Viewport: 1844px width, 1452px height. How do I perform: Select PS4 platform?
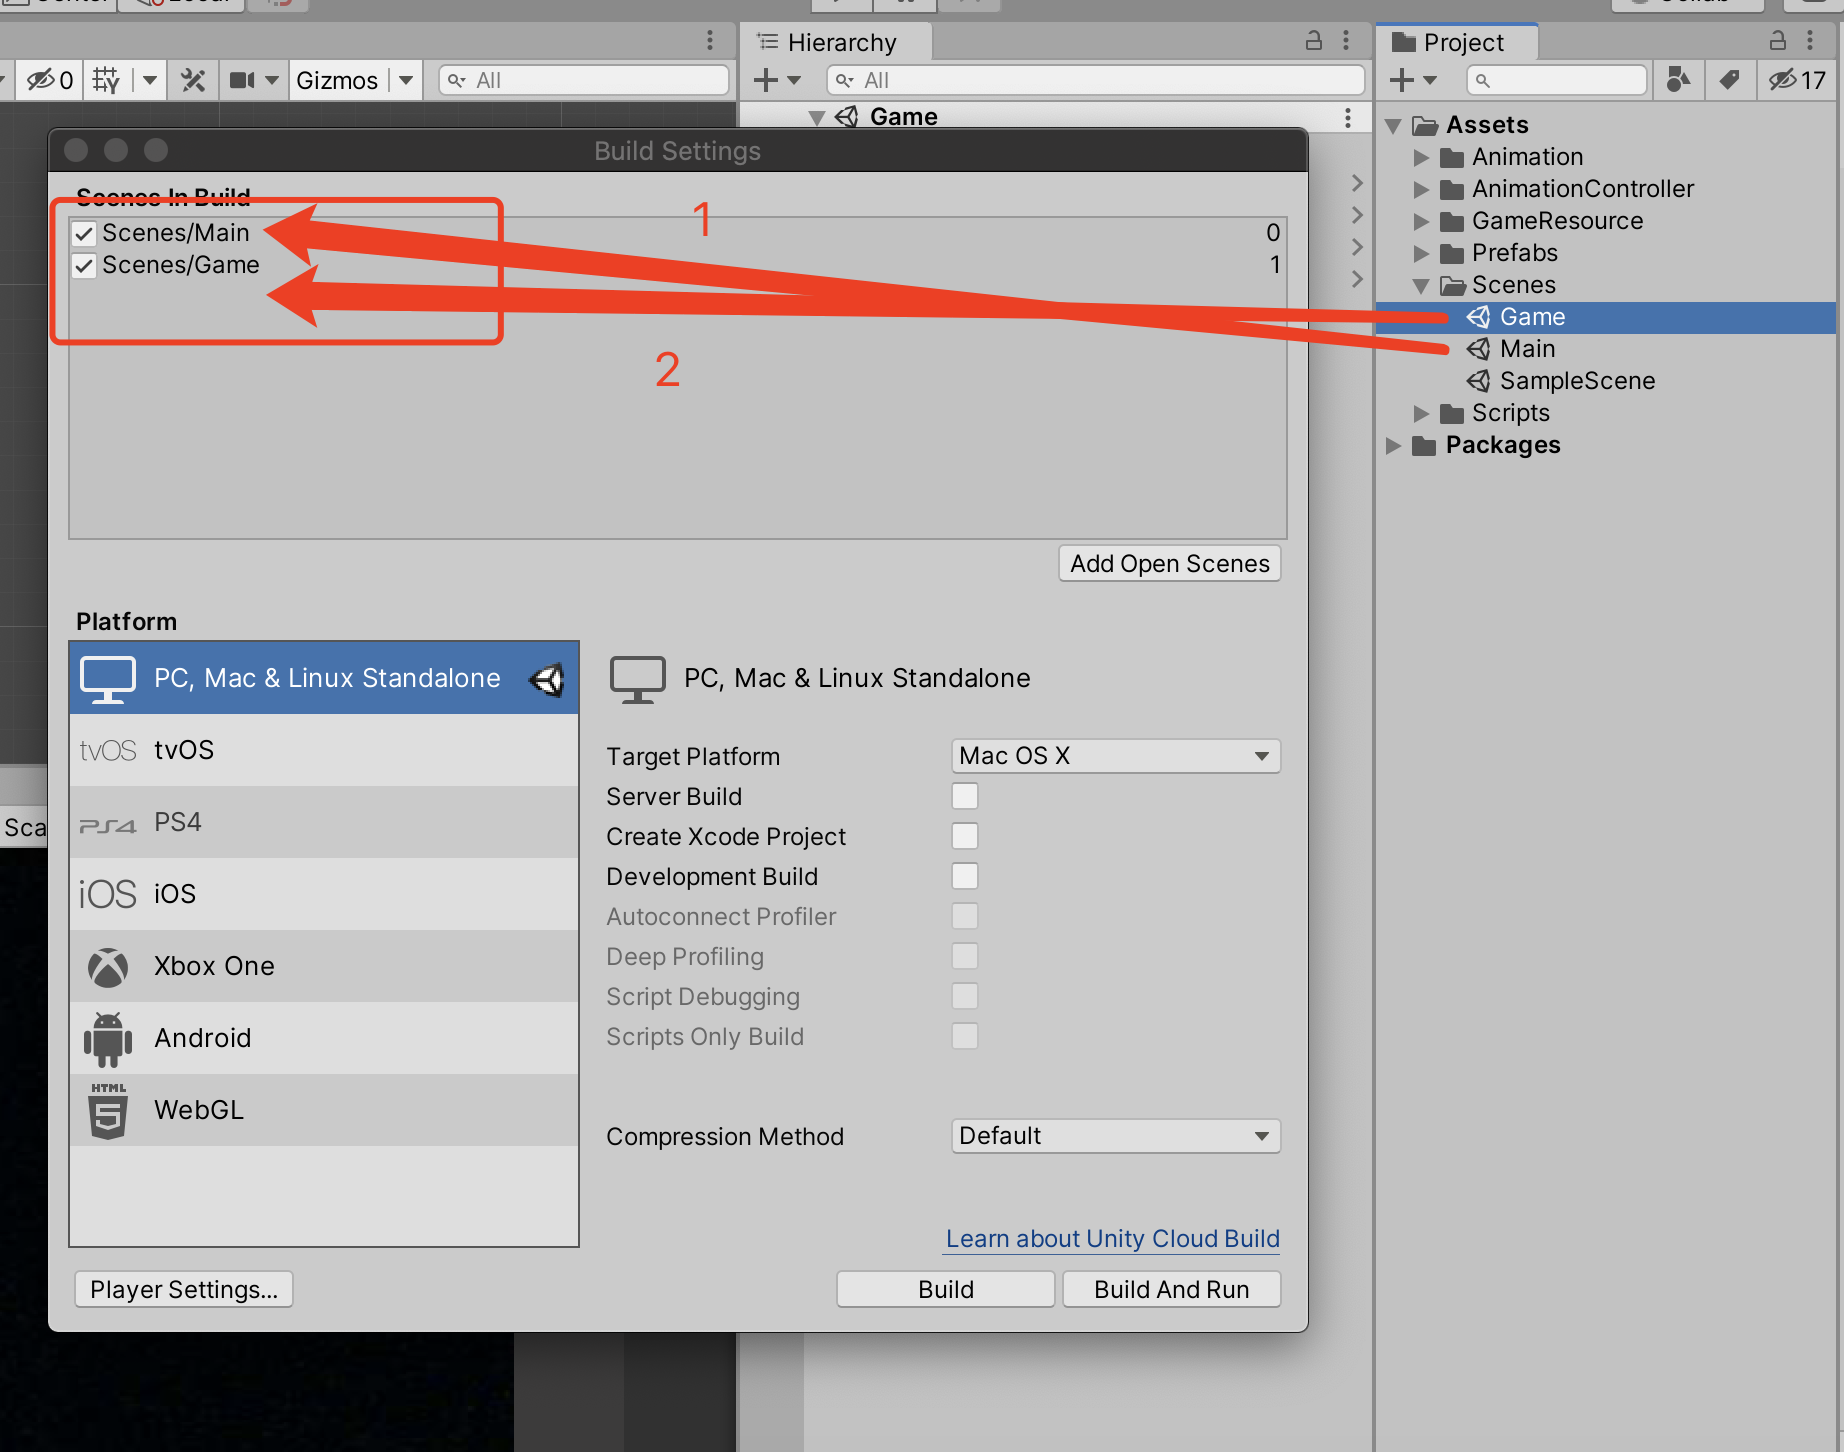point(324,822)
